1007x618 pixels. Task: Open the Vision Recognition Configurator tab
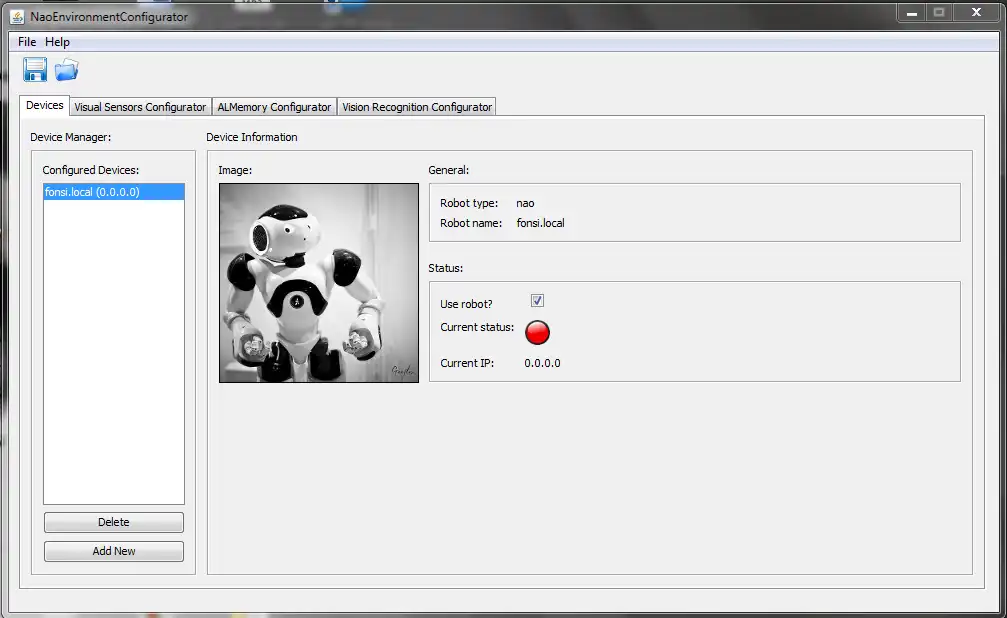pos(417,107)
